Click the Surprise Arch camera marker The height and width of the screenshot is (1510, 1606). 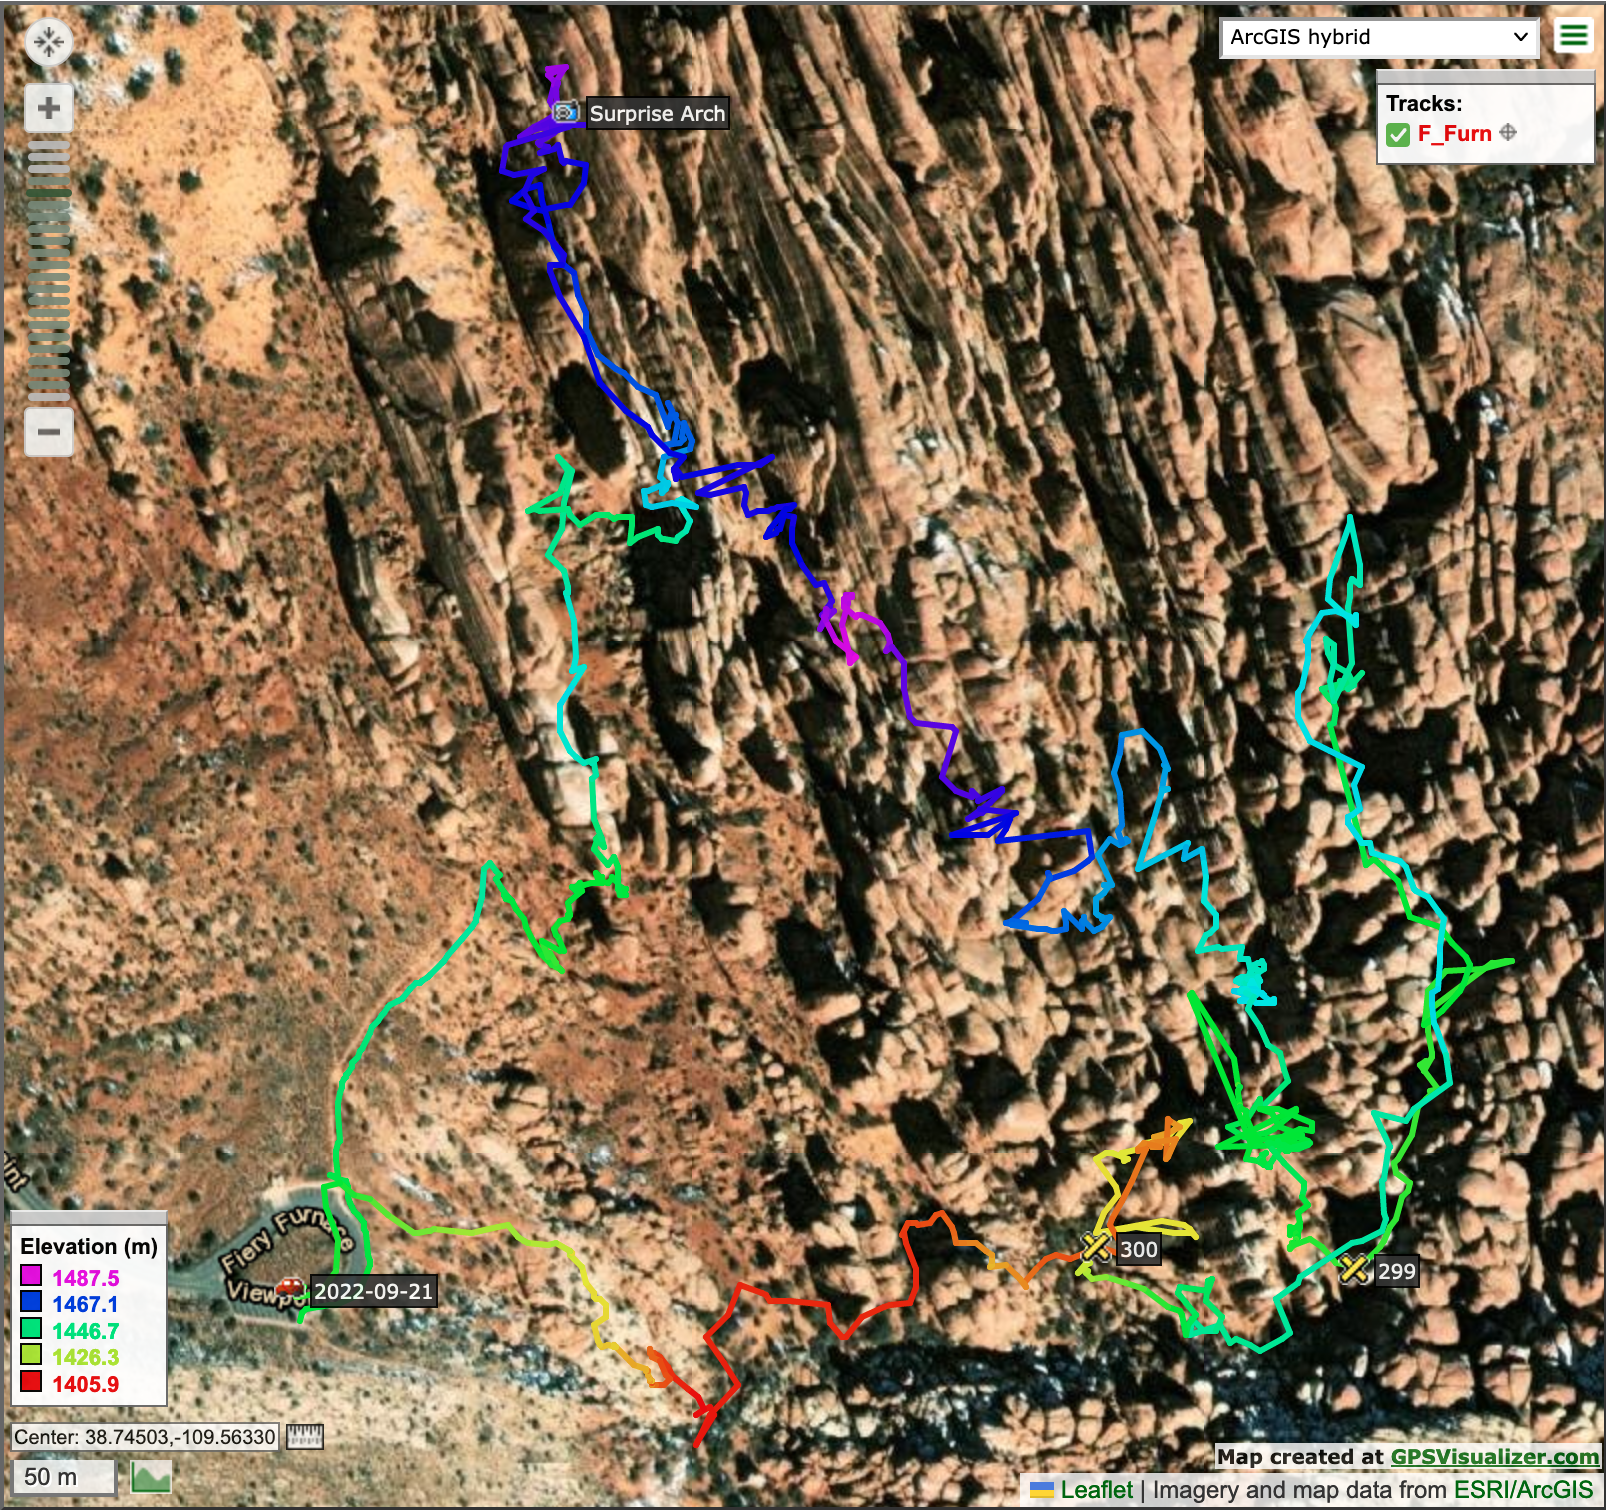[x=566, y=112]
